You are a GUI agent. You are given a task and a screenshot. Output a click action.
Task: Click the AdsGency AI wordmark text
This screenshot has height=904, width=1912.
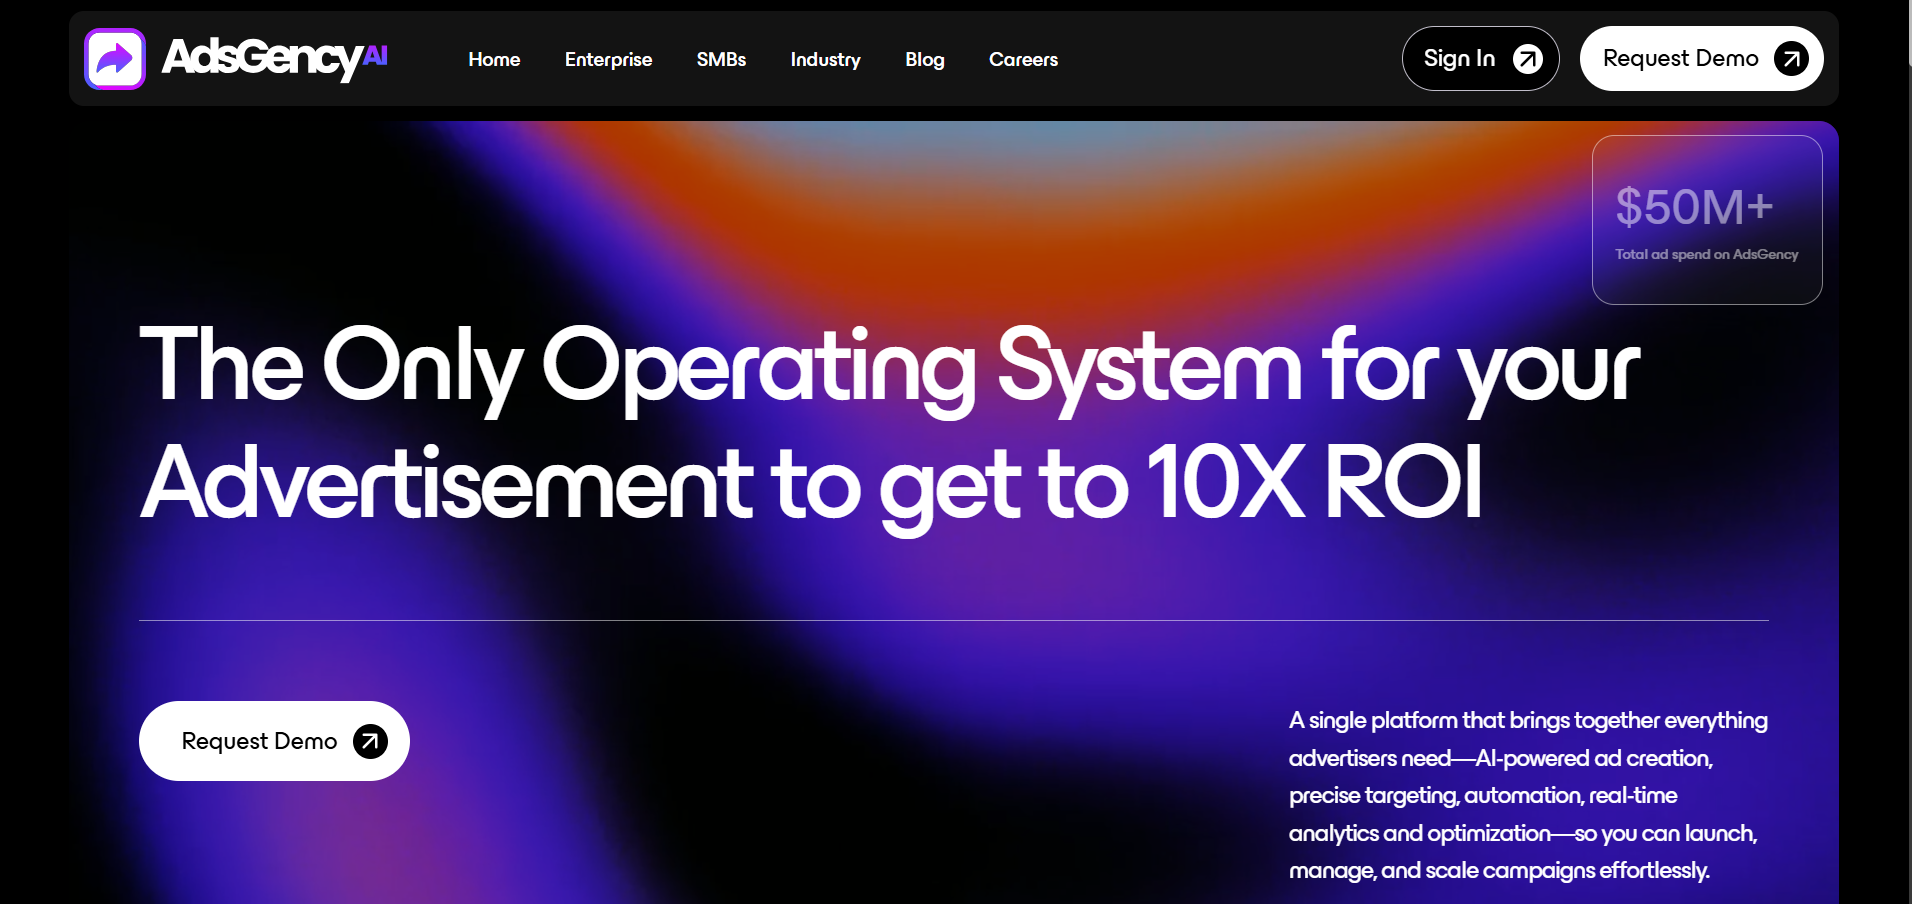(x=274, y=58)
